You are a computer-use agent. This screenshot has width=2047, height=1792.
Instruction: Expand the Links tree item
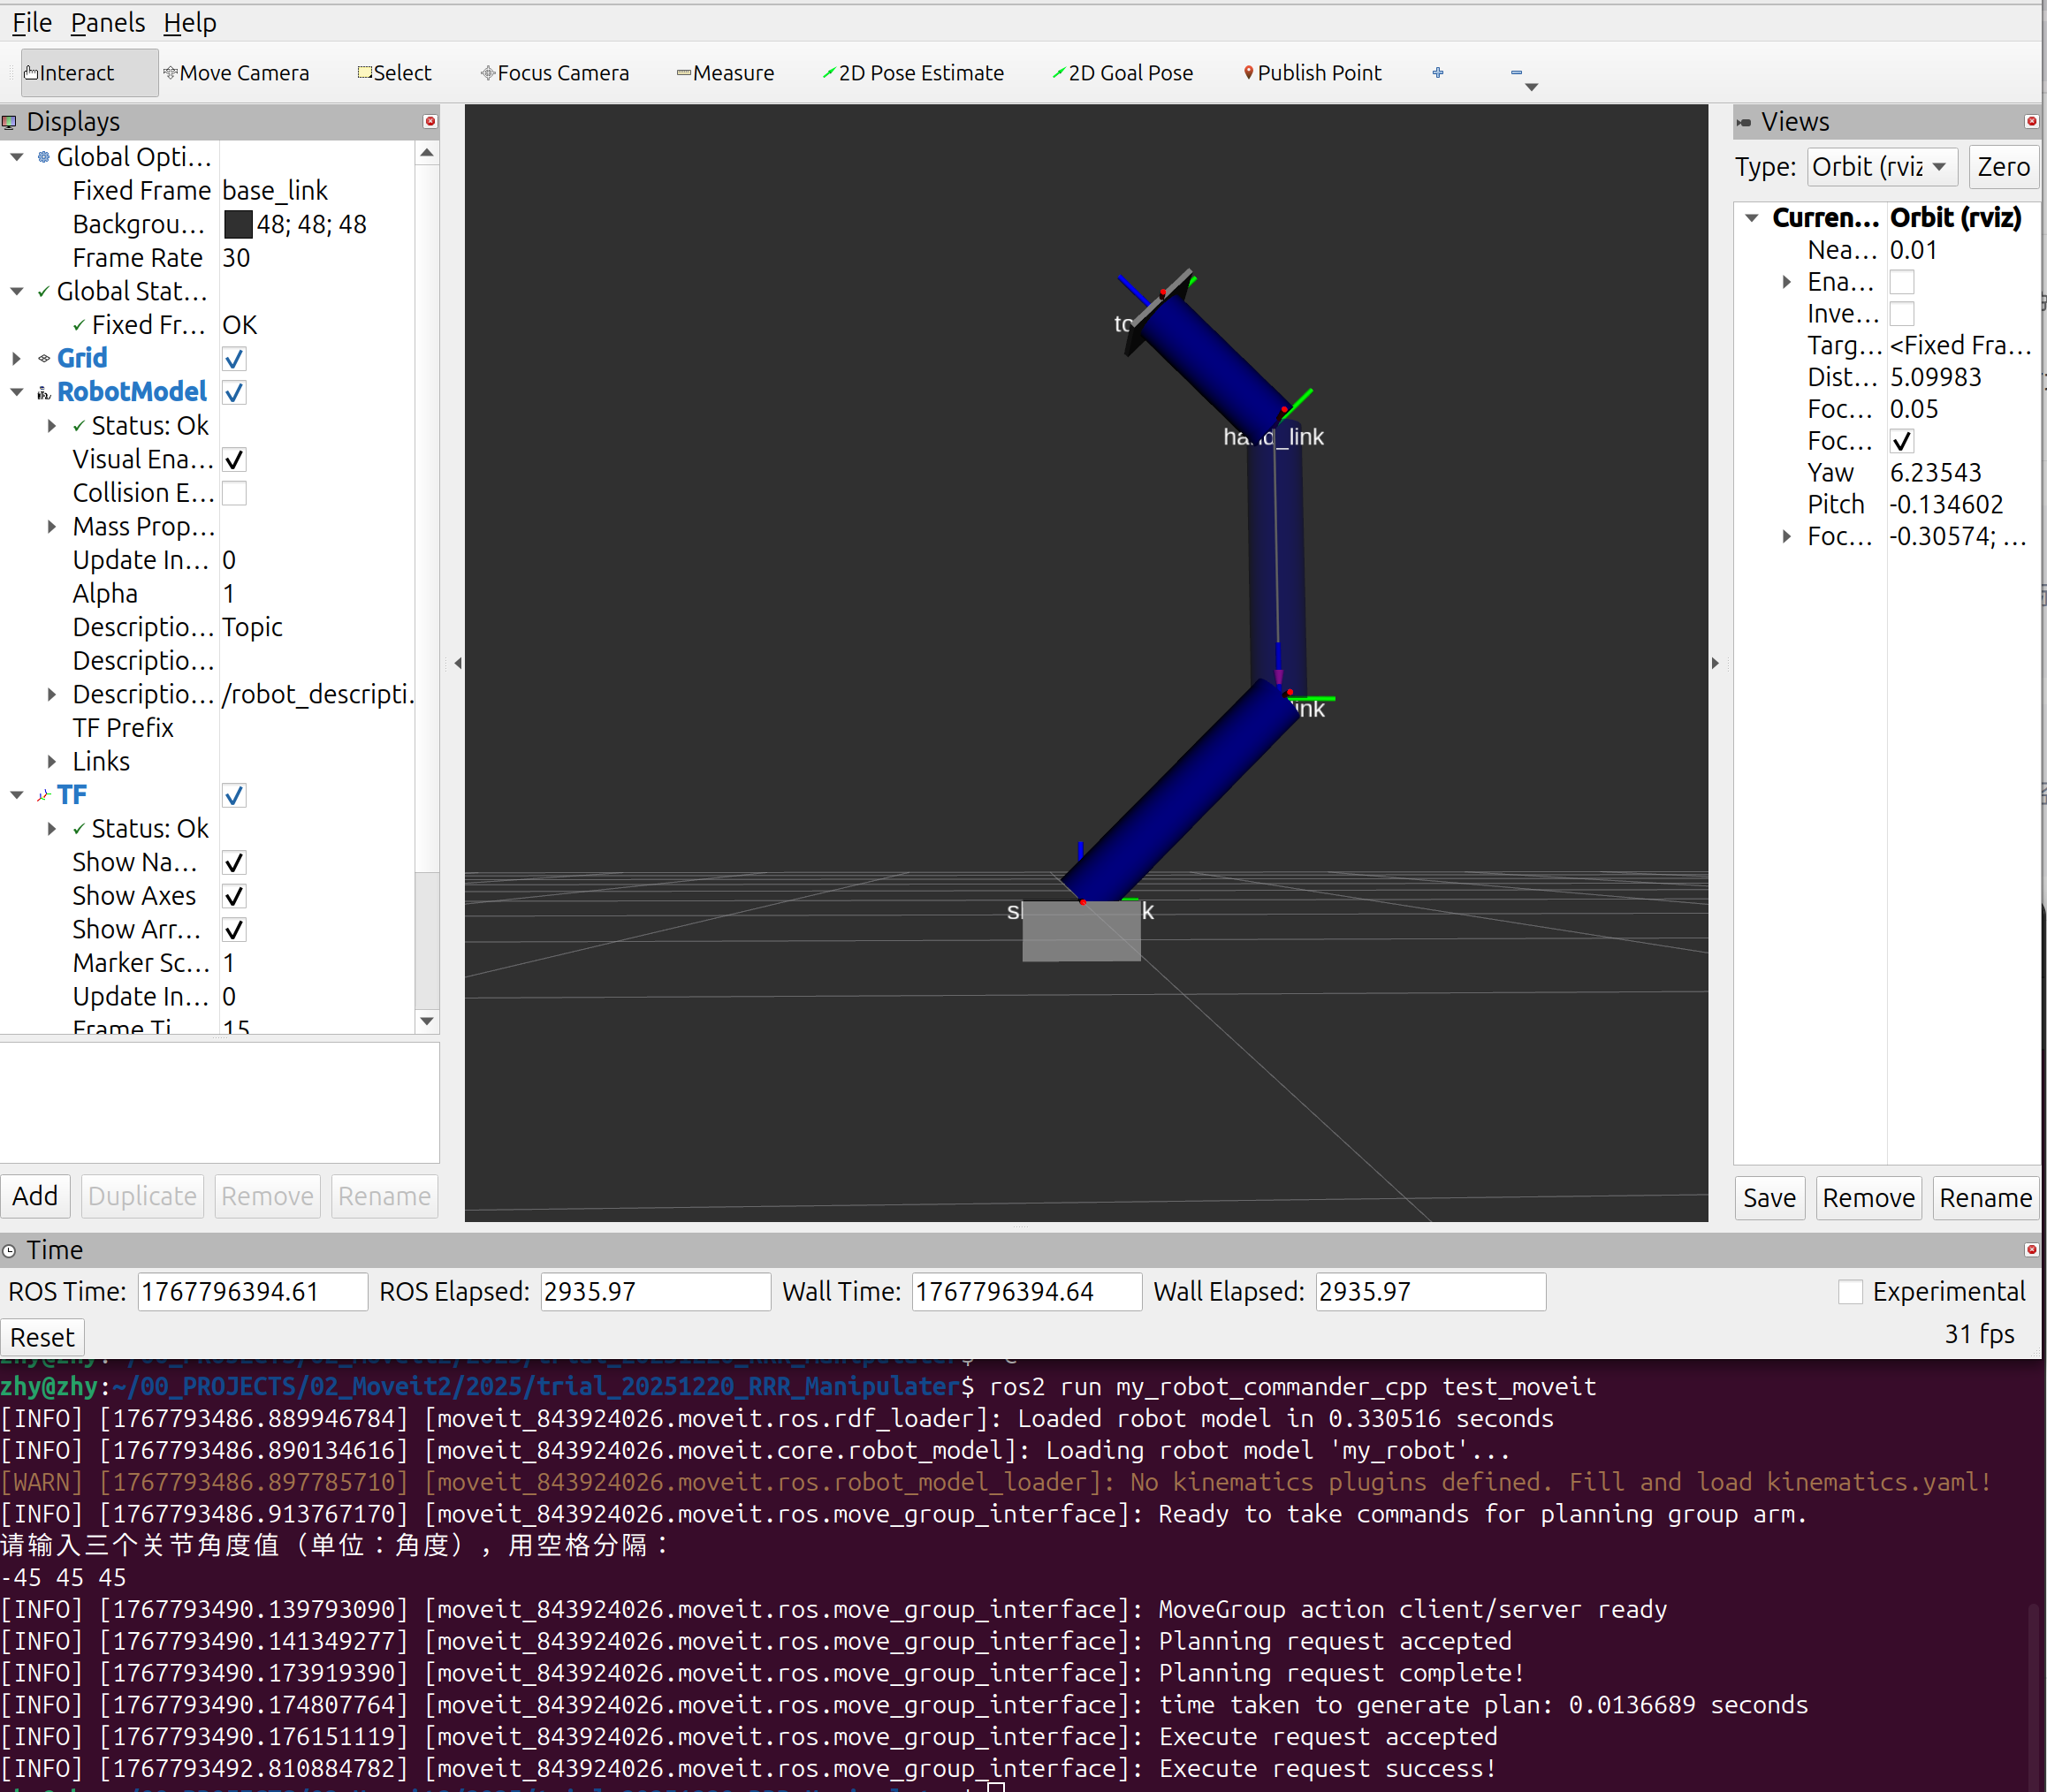click(x=52, y=762)
